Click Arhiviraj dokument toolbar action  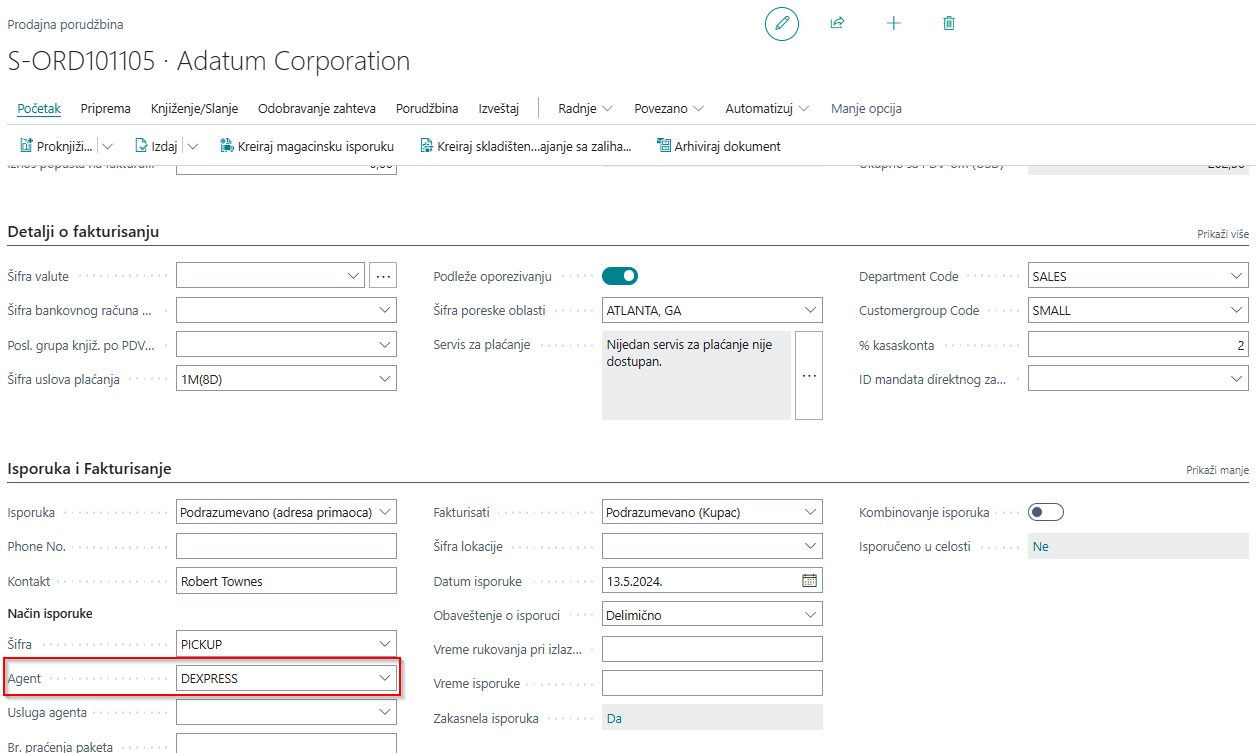click(x=718, y=146)
